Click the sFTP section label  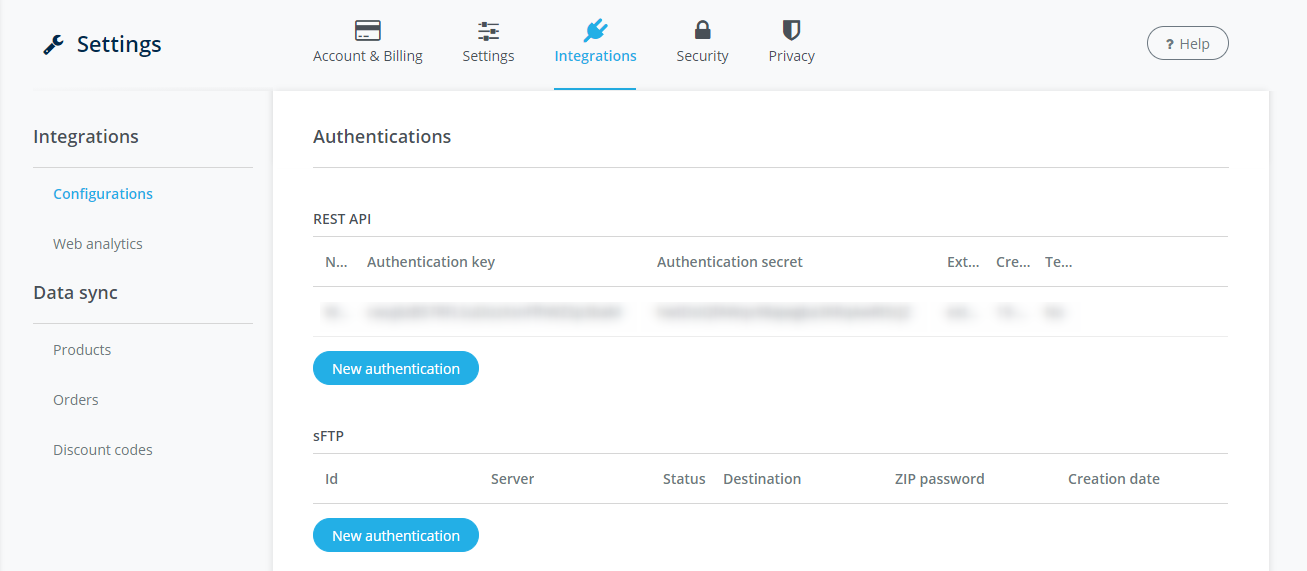329,436
